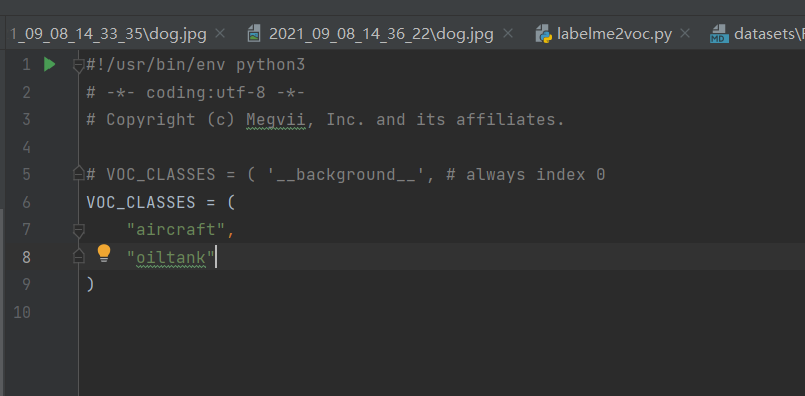
Task: Click line number 10 in the gutter
Action: click(x=22, y=312)
